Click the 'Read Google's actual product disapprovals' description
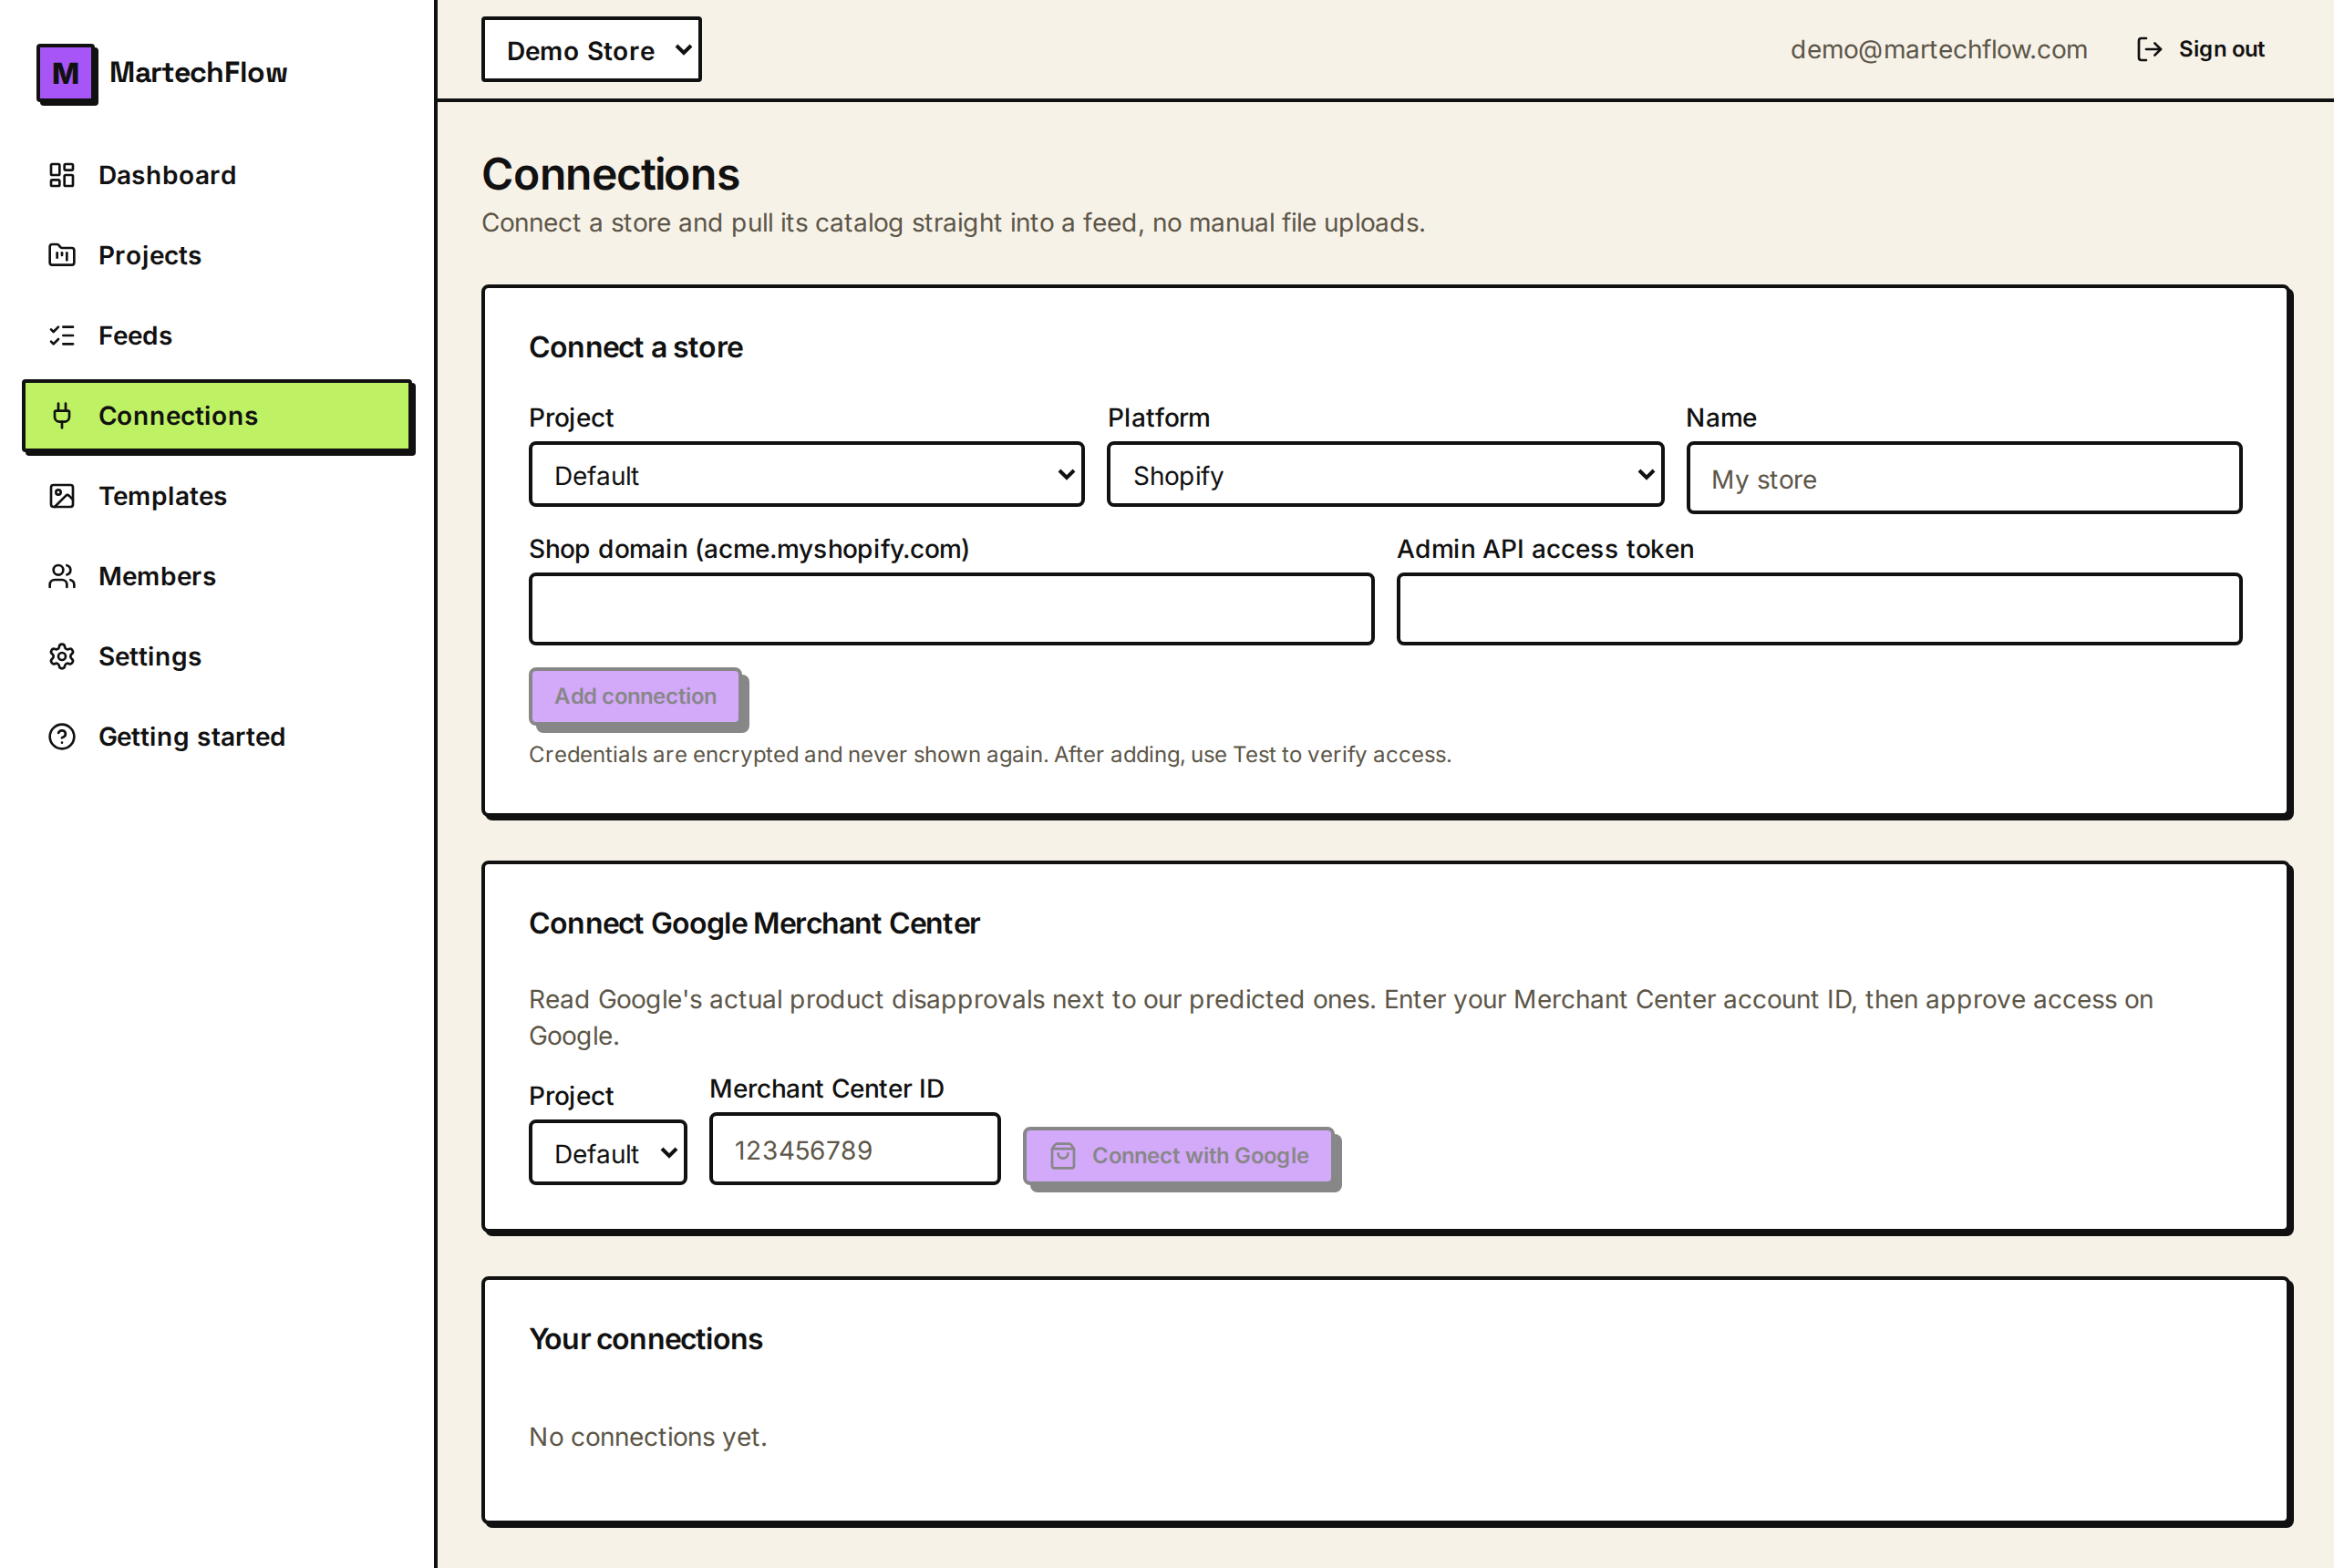Screen dimensions: 2334x1568 pos(1340,1017)
